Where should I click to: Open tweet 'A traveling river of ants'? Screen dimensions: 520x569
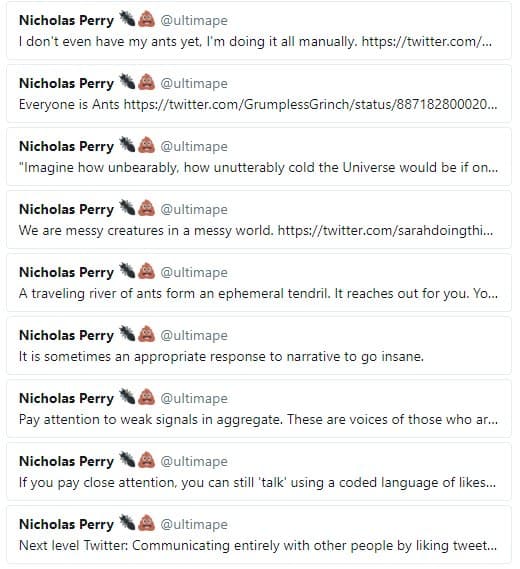tap(259, 283)
